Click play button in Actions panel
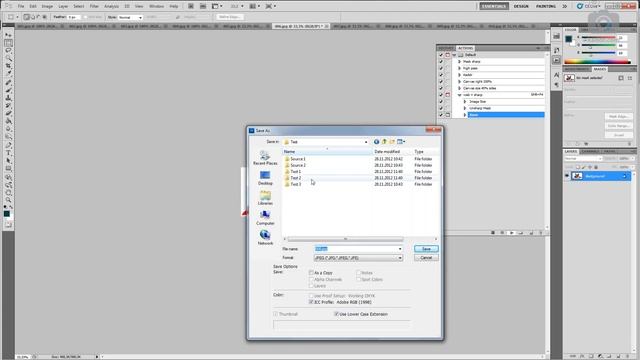The image size is (640, 360). 511,233
